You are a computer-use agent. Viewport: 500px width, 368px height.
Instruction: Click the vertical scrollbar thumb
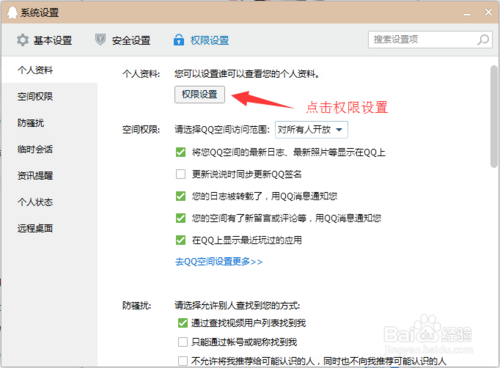[494, 116]
